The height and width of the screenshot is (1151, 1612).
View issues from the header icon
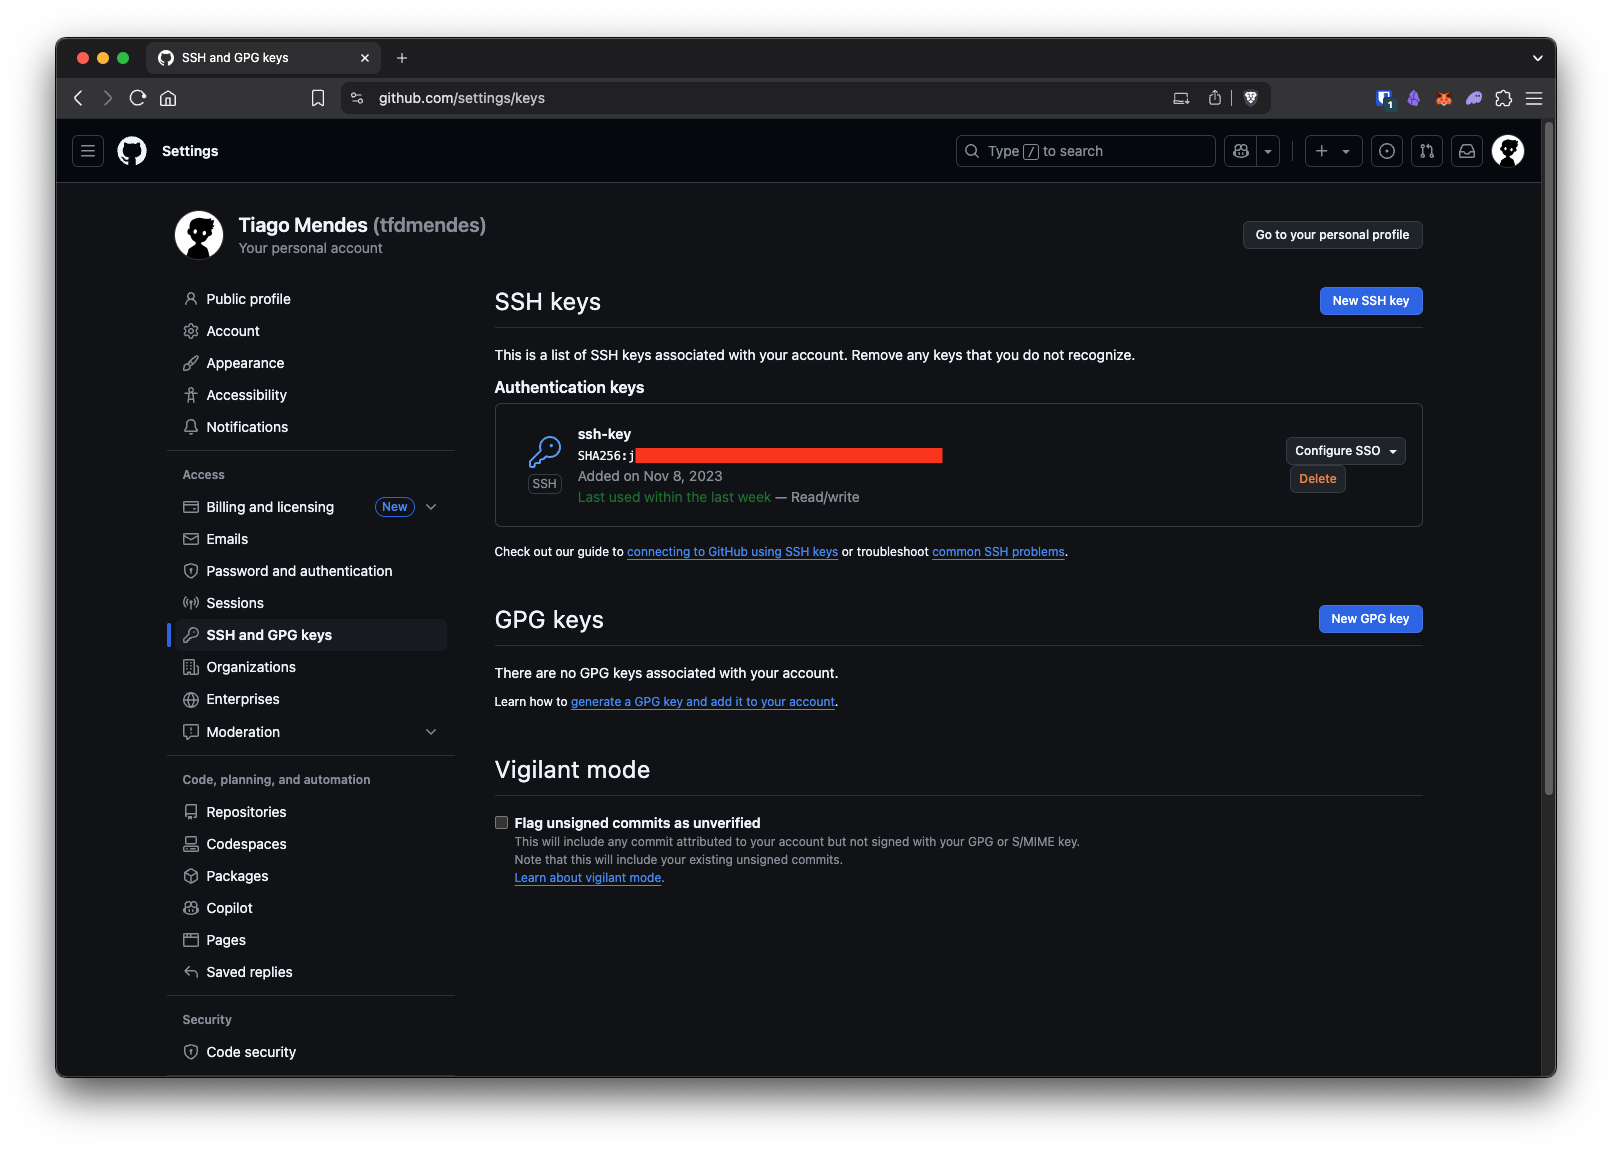(1387, 151)
